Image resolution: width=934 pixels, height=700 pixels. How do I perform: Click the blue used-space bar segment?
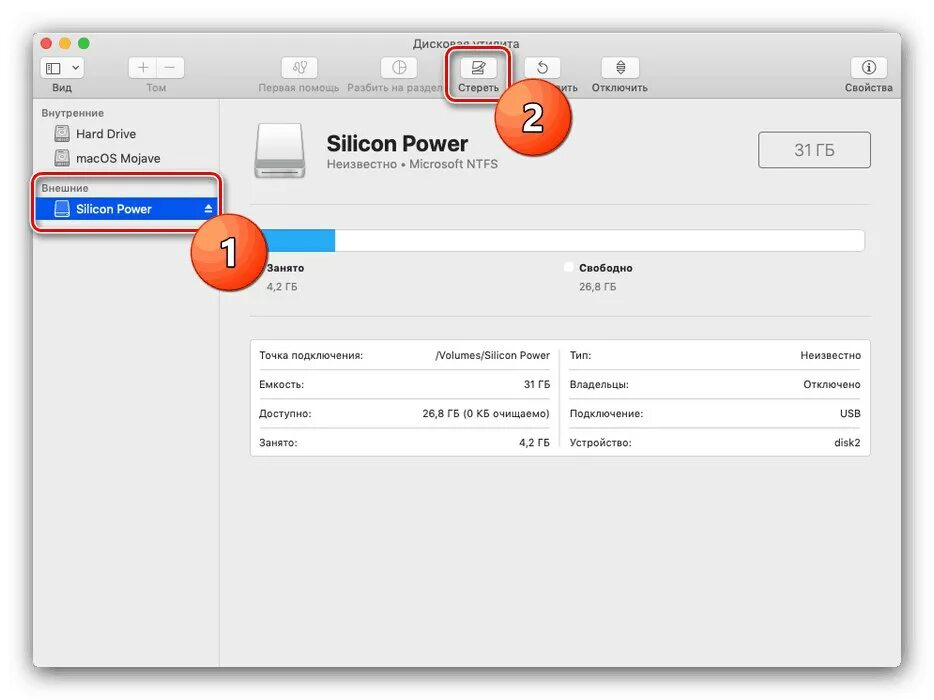pos(300,241)
